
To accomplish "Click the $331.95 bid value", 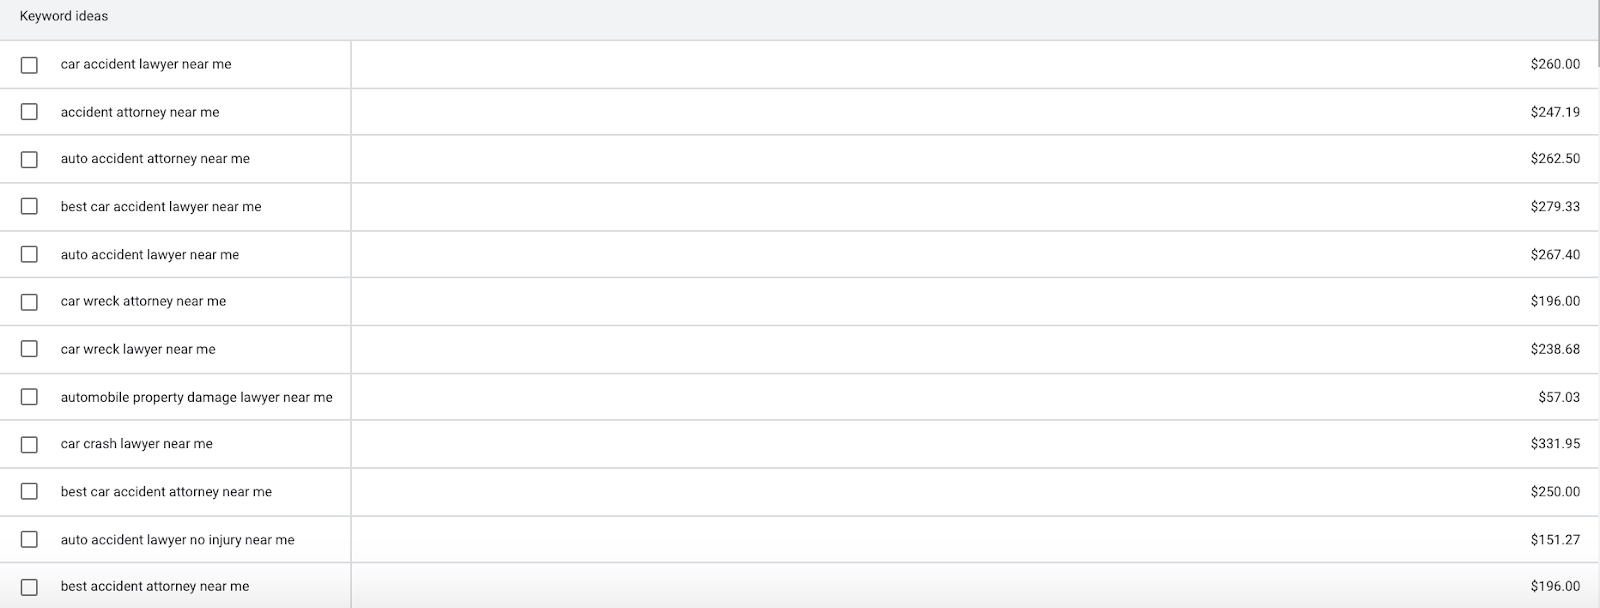I will [x=1555, y=444].
